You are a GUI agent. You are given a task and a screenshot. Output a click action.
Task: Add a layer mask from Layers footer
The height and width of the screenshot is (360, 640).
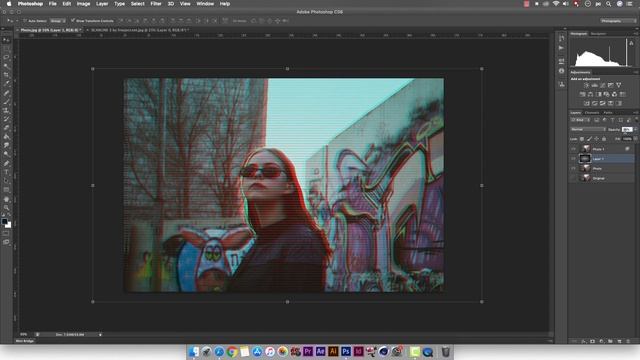pyautogui.click(x=592, y=341)
